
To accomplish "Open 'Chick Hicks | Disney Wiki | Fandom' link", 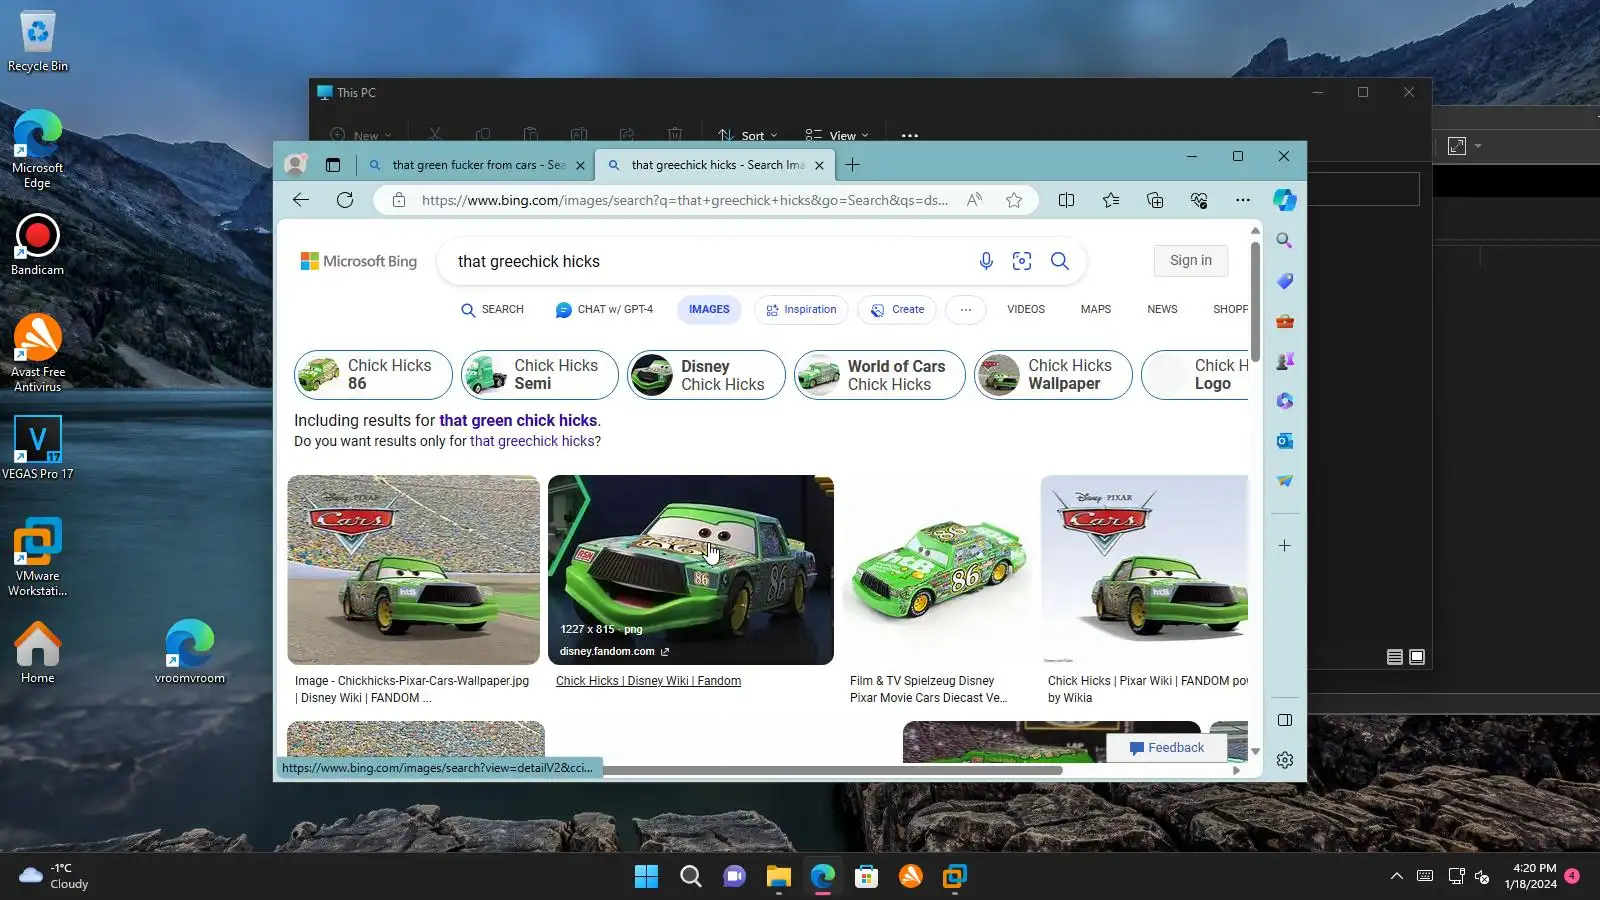I will [648, 681].
